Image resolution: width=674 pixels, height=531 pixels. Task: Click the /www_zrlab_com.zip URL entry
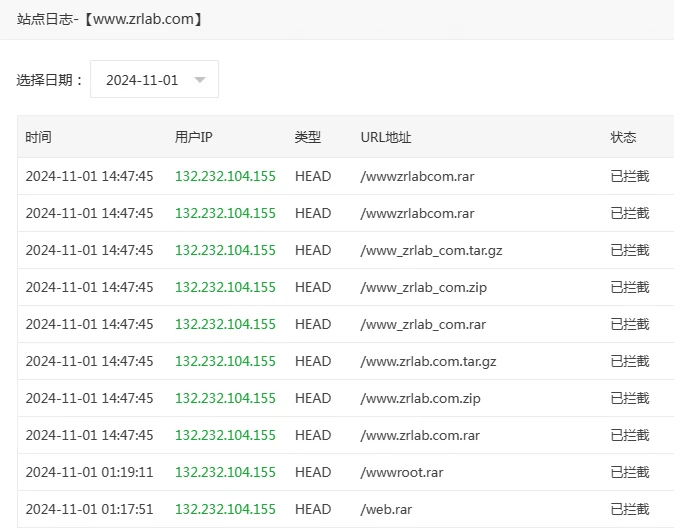[x=423, y=287]
